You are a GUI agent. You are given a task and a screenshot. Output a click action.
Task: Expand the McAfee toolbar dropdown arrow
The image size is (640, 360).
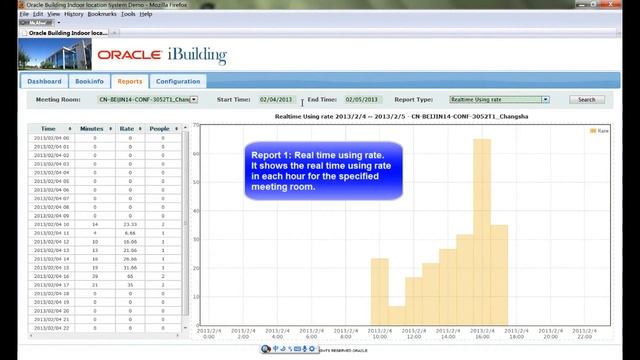click(x=59, y=22)
